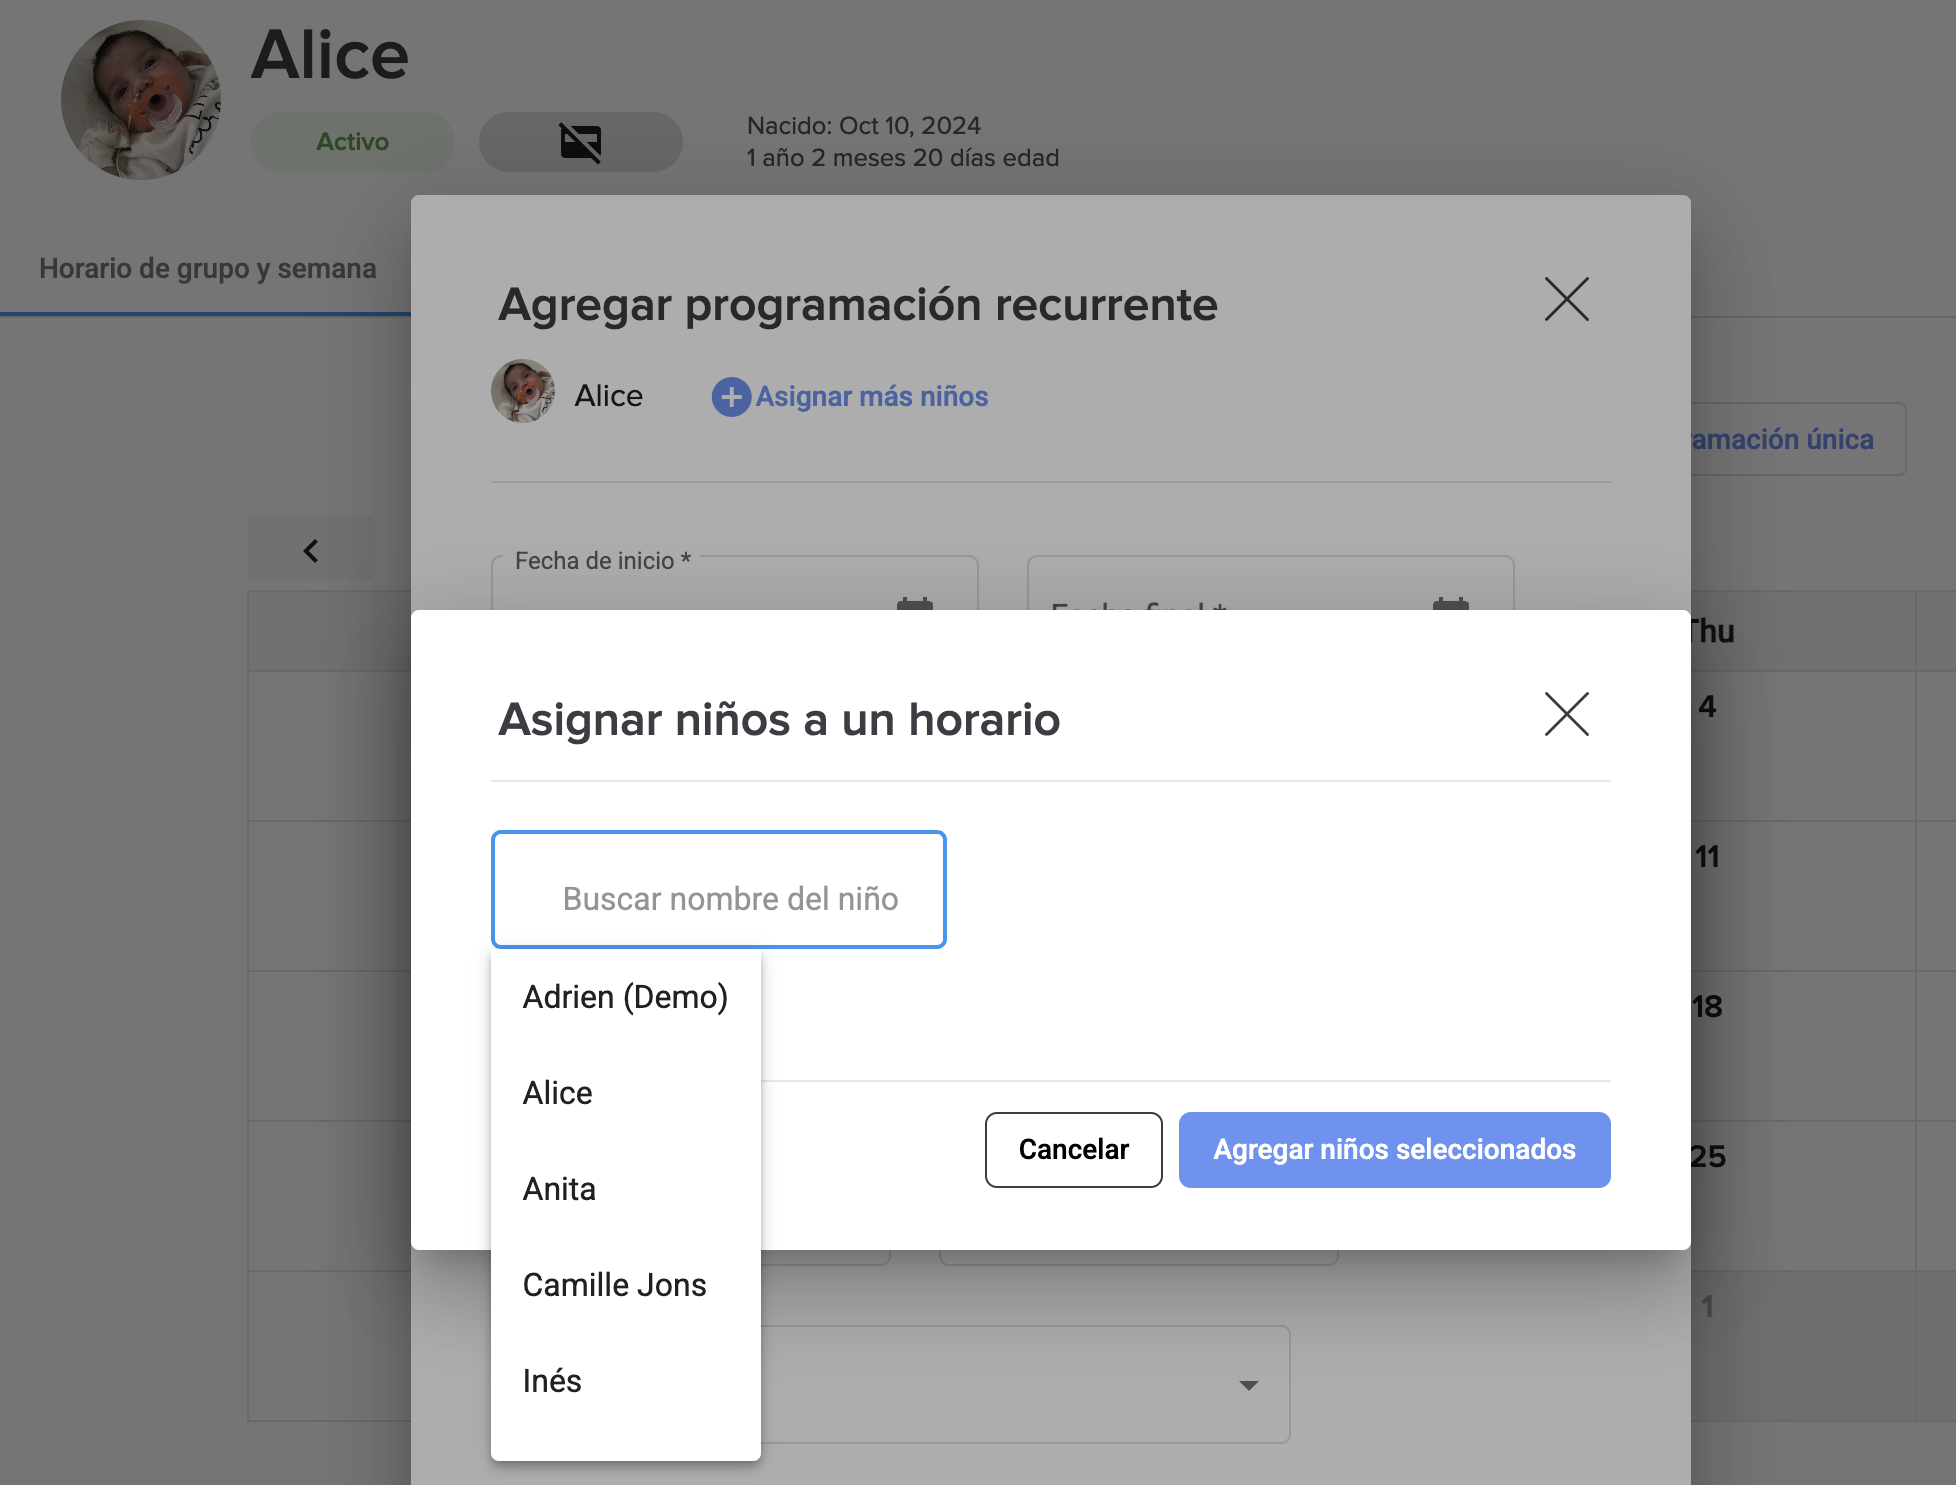Open Horario de grupo y semana tab
The image size is (1956, 1485).
(207, 269)
